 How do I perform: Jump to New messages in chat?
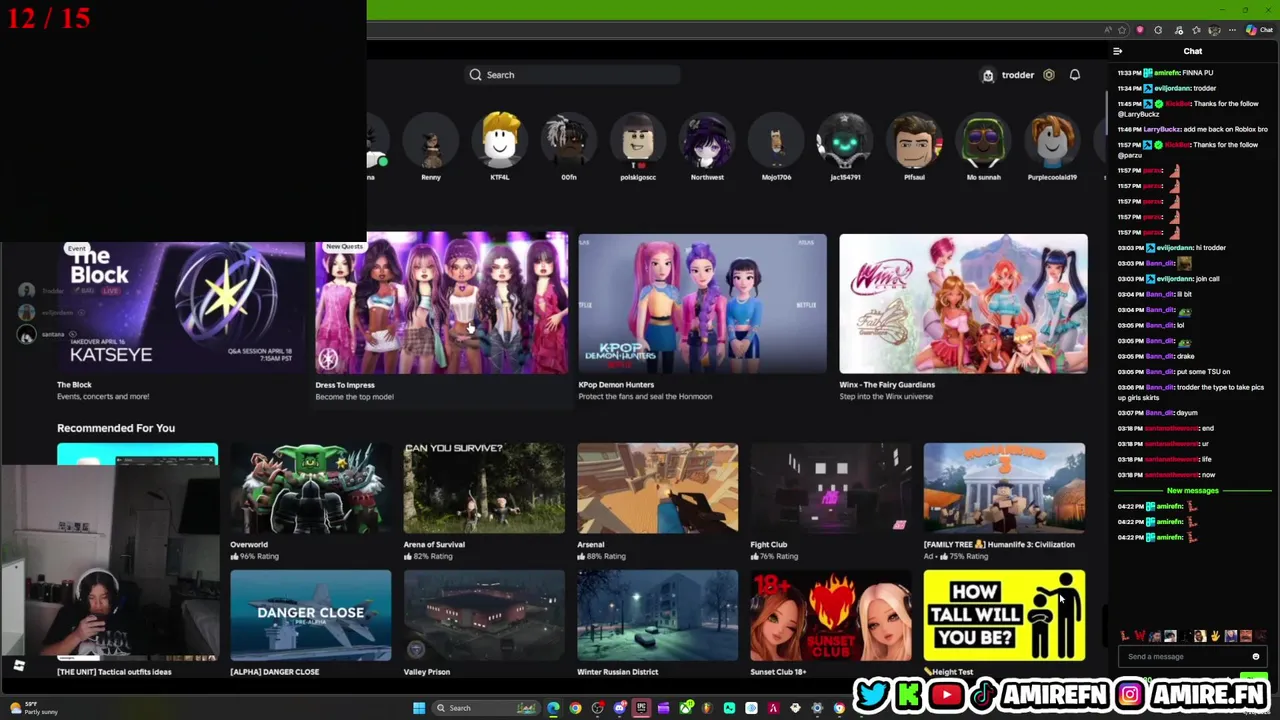pyautogui.click(x=1193, y=491)
